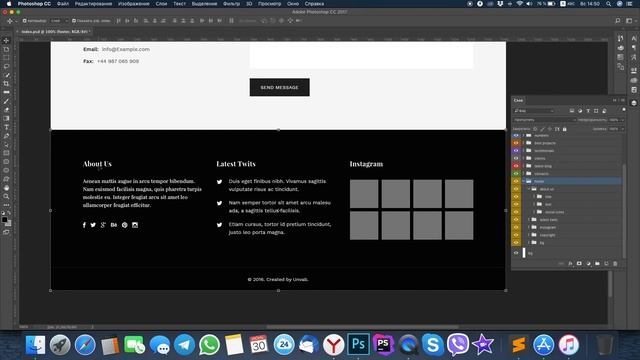Viewport: 640px width, 360px height.
Task: Open the Изображение menu
Action: (x=134, y=4)
